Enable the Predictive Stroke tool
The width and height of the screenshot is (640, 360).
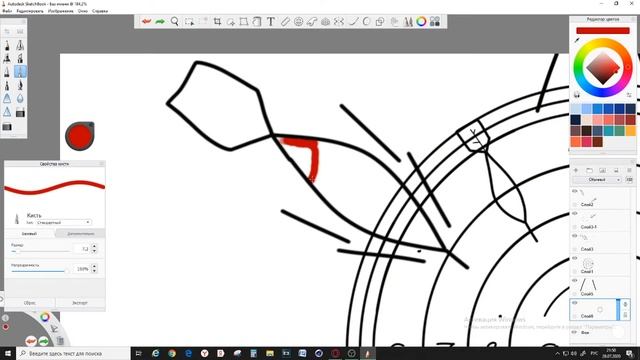(366, 22)
